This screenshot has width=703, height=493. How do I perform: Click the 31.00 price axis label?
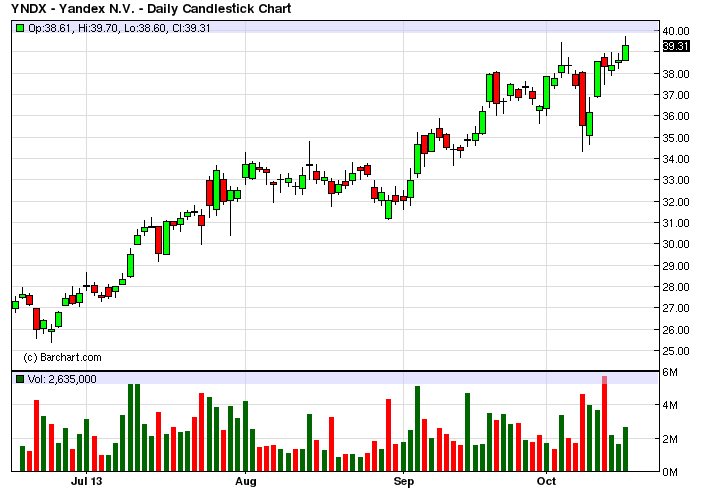676,223
